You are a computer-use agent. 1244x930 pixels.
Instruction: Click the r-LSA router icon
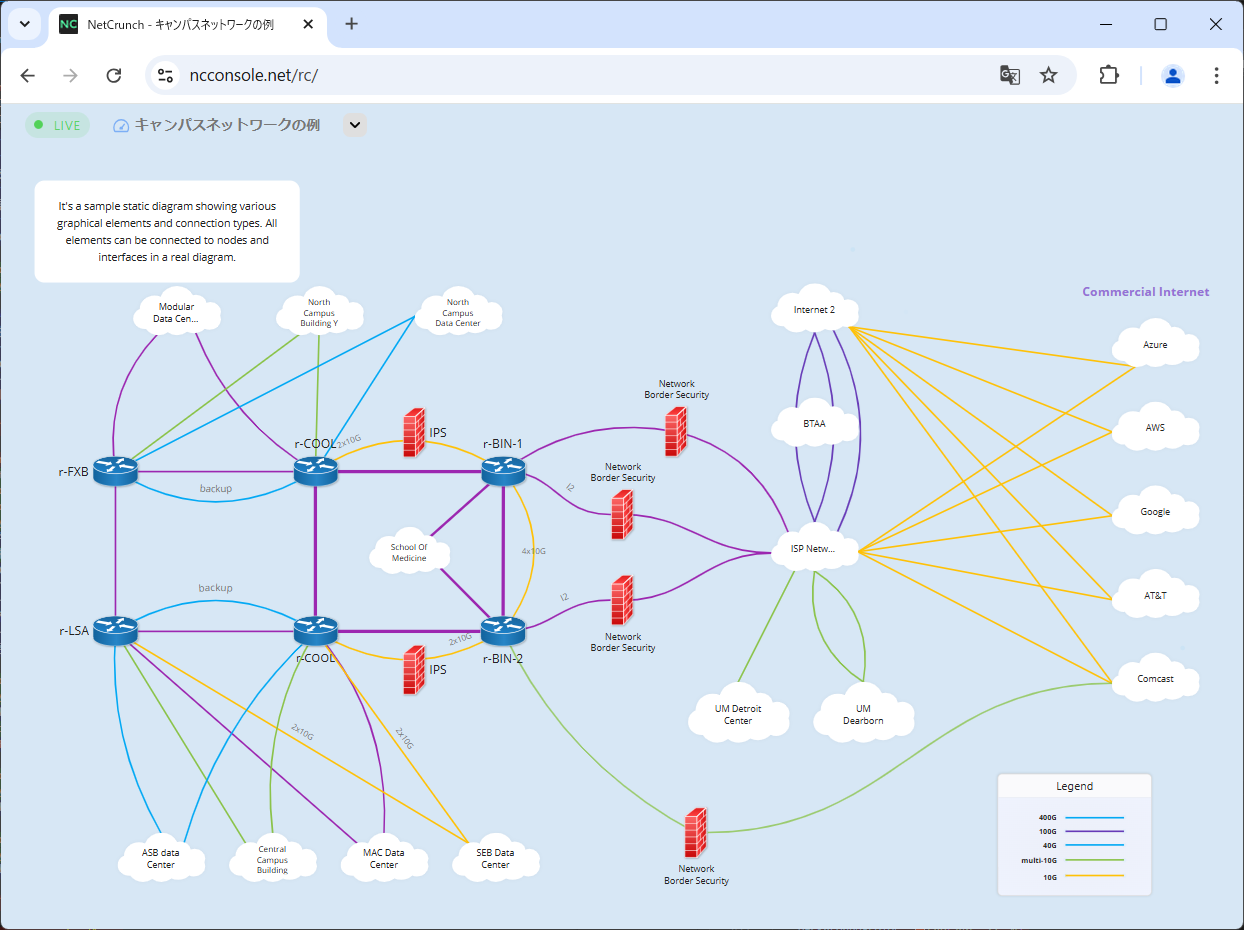(115, 631)
